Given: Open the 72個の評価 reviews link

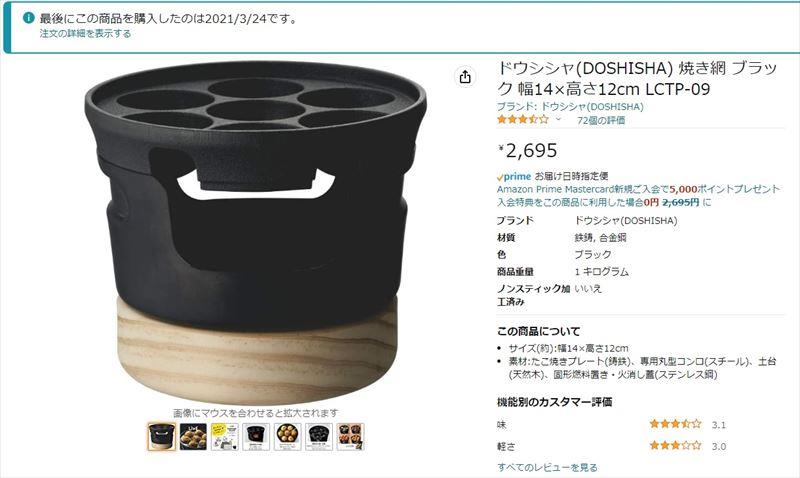Looking at the screenshot, I should click(601, 120).
